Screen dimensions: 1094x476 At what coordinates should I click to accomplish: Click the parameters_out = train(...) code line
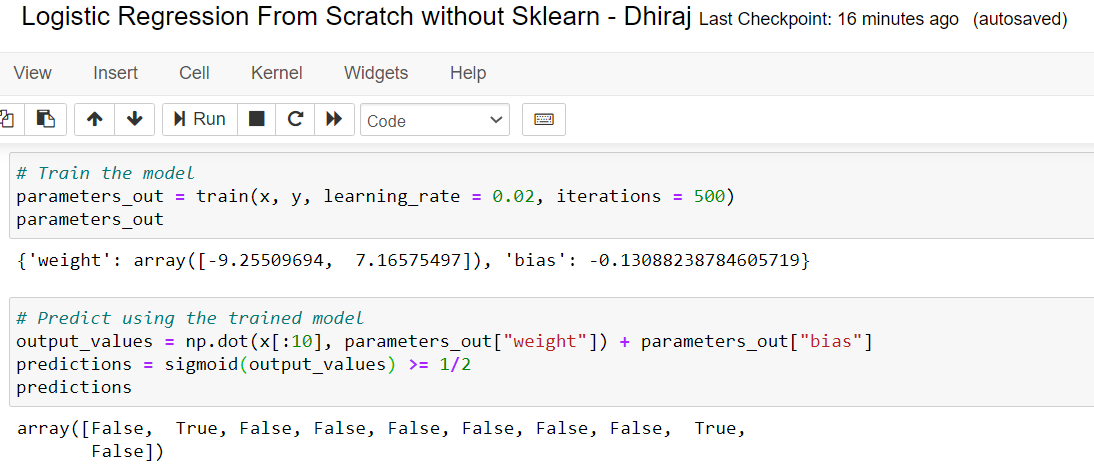pos(375,196)
